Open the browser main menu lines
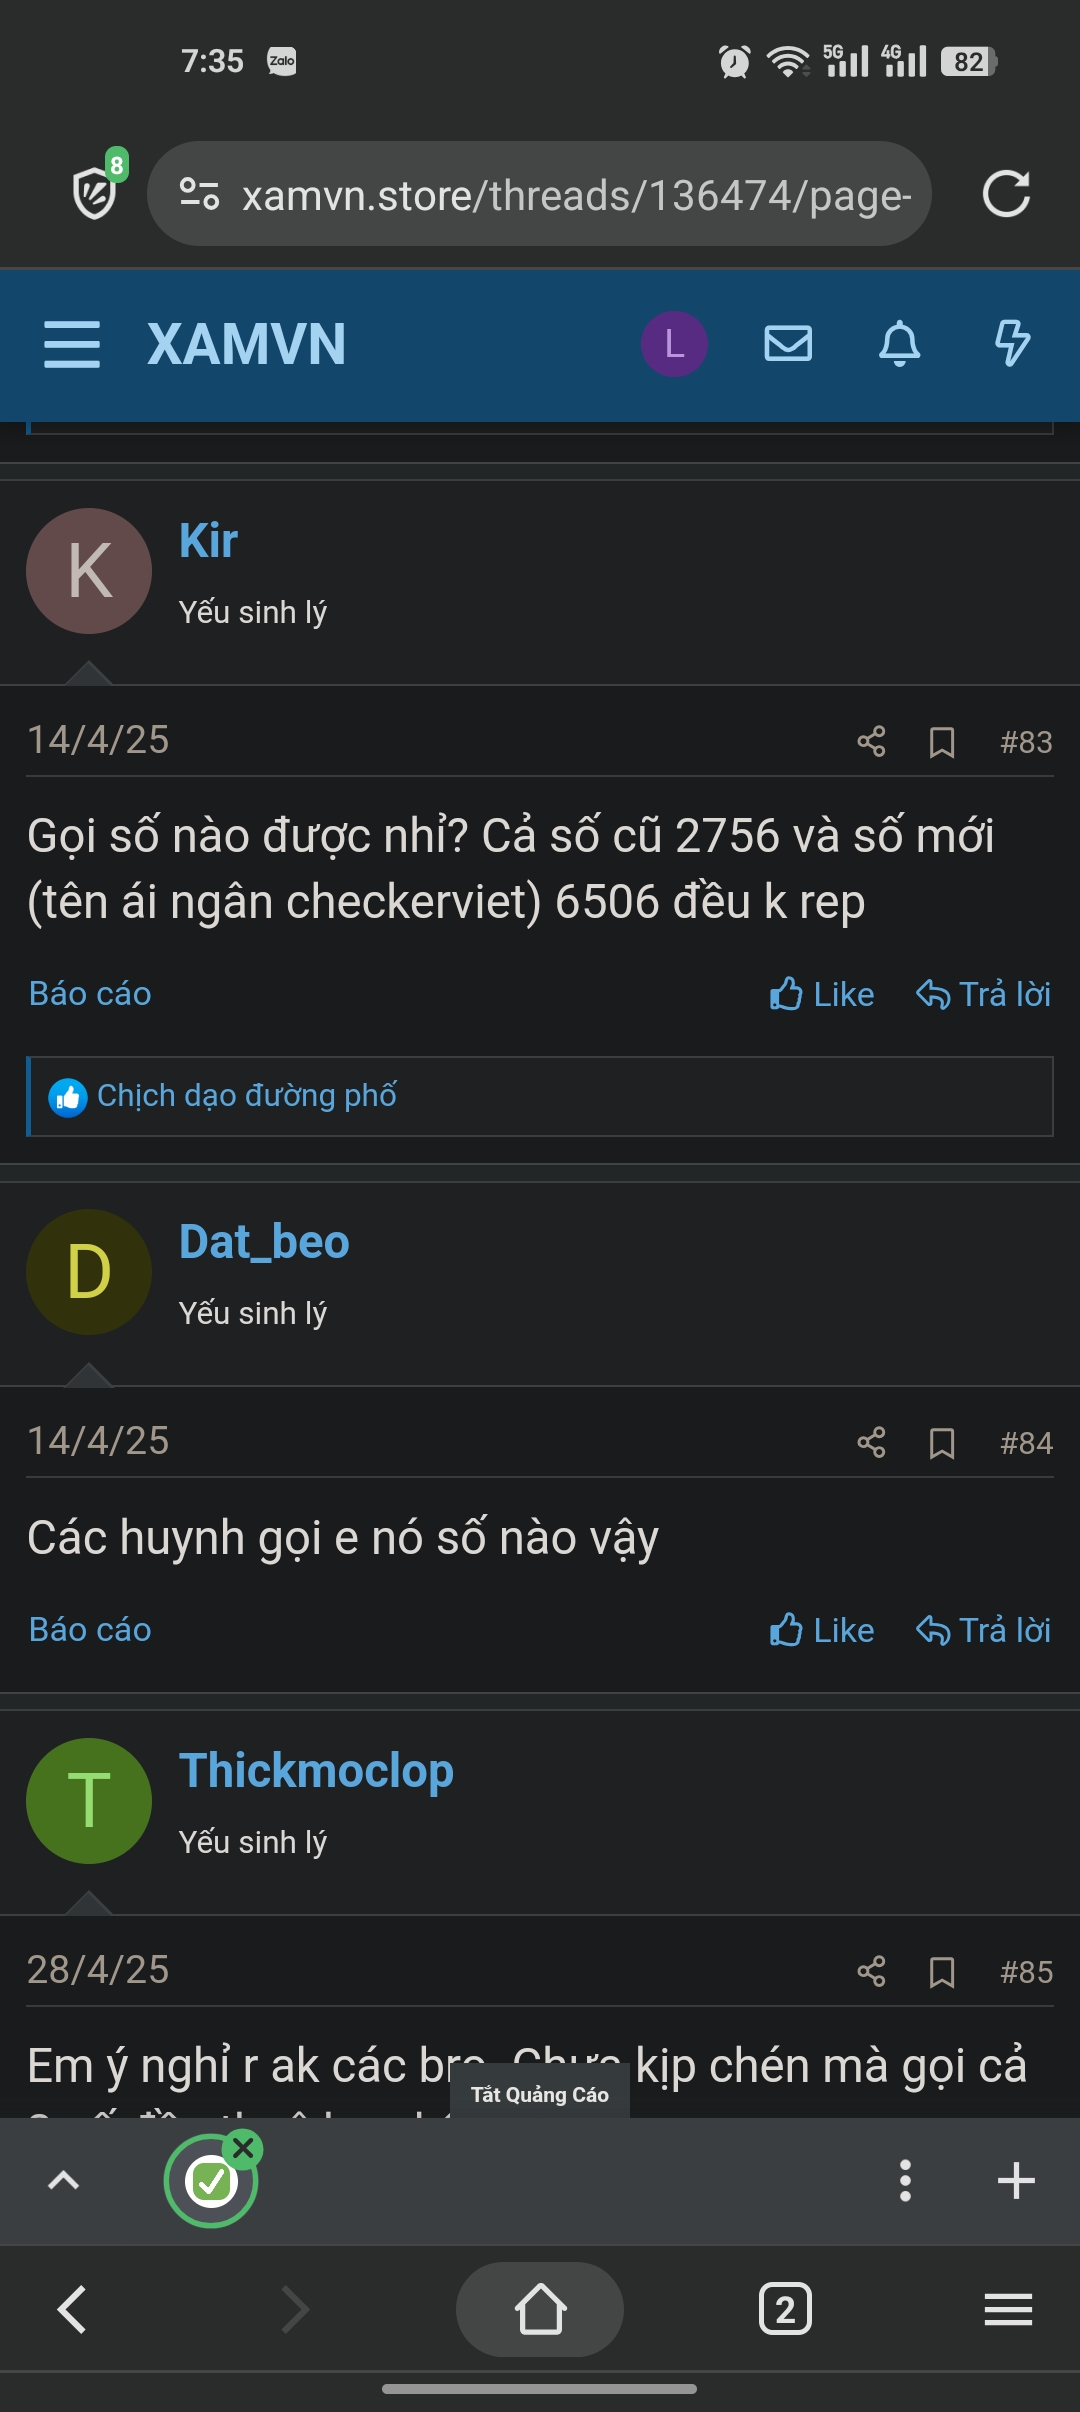Image resolution: width=1080 pixels, height=2412 pixels. tap(1008, 2310)
